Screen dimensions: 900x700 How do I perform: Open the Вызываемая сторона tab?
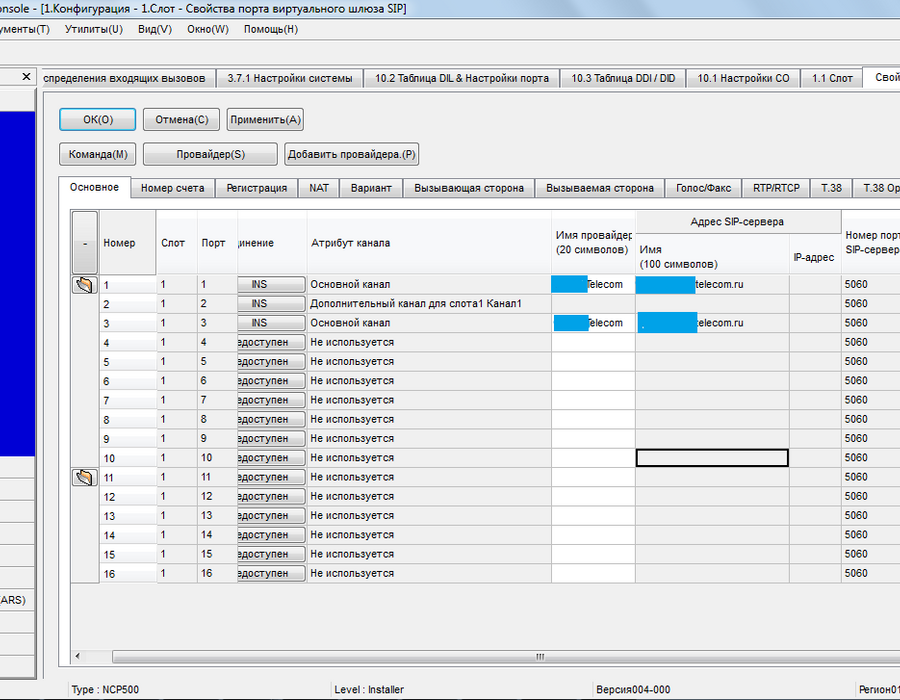point(600,188)
